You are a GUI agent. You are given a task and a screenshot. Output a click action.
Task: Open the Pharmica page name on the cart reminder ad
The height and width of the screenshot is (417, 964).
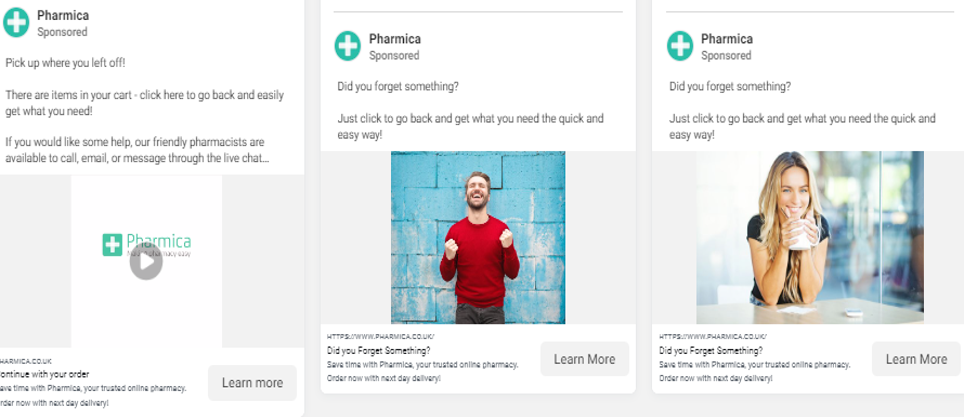click(x=65, y=16)
